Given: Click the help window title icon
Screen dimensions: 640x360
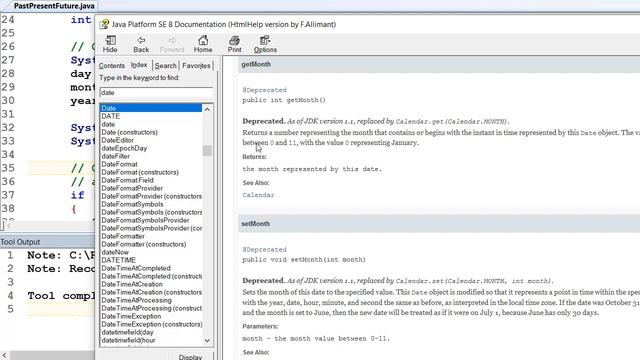Looking at the screenshot, I should (x=104, y=24).
